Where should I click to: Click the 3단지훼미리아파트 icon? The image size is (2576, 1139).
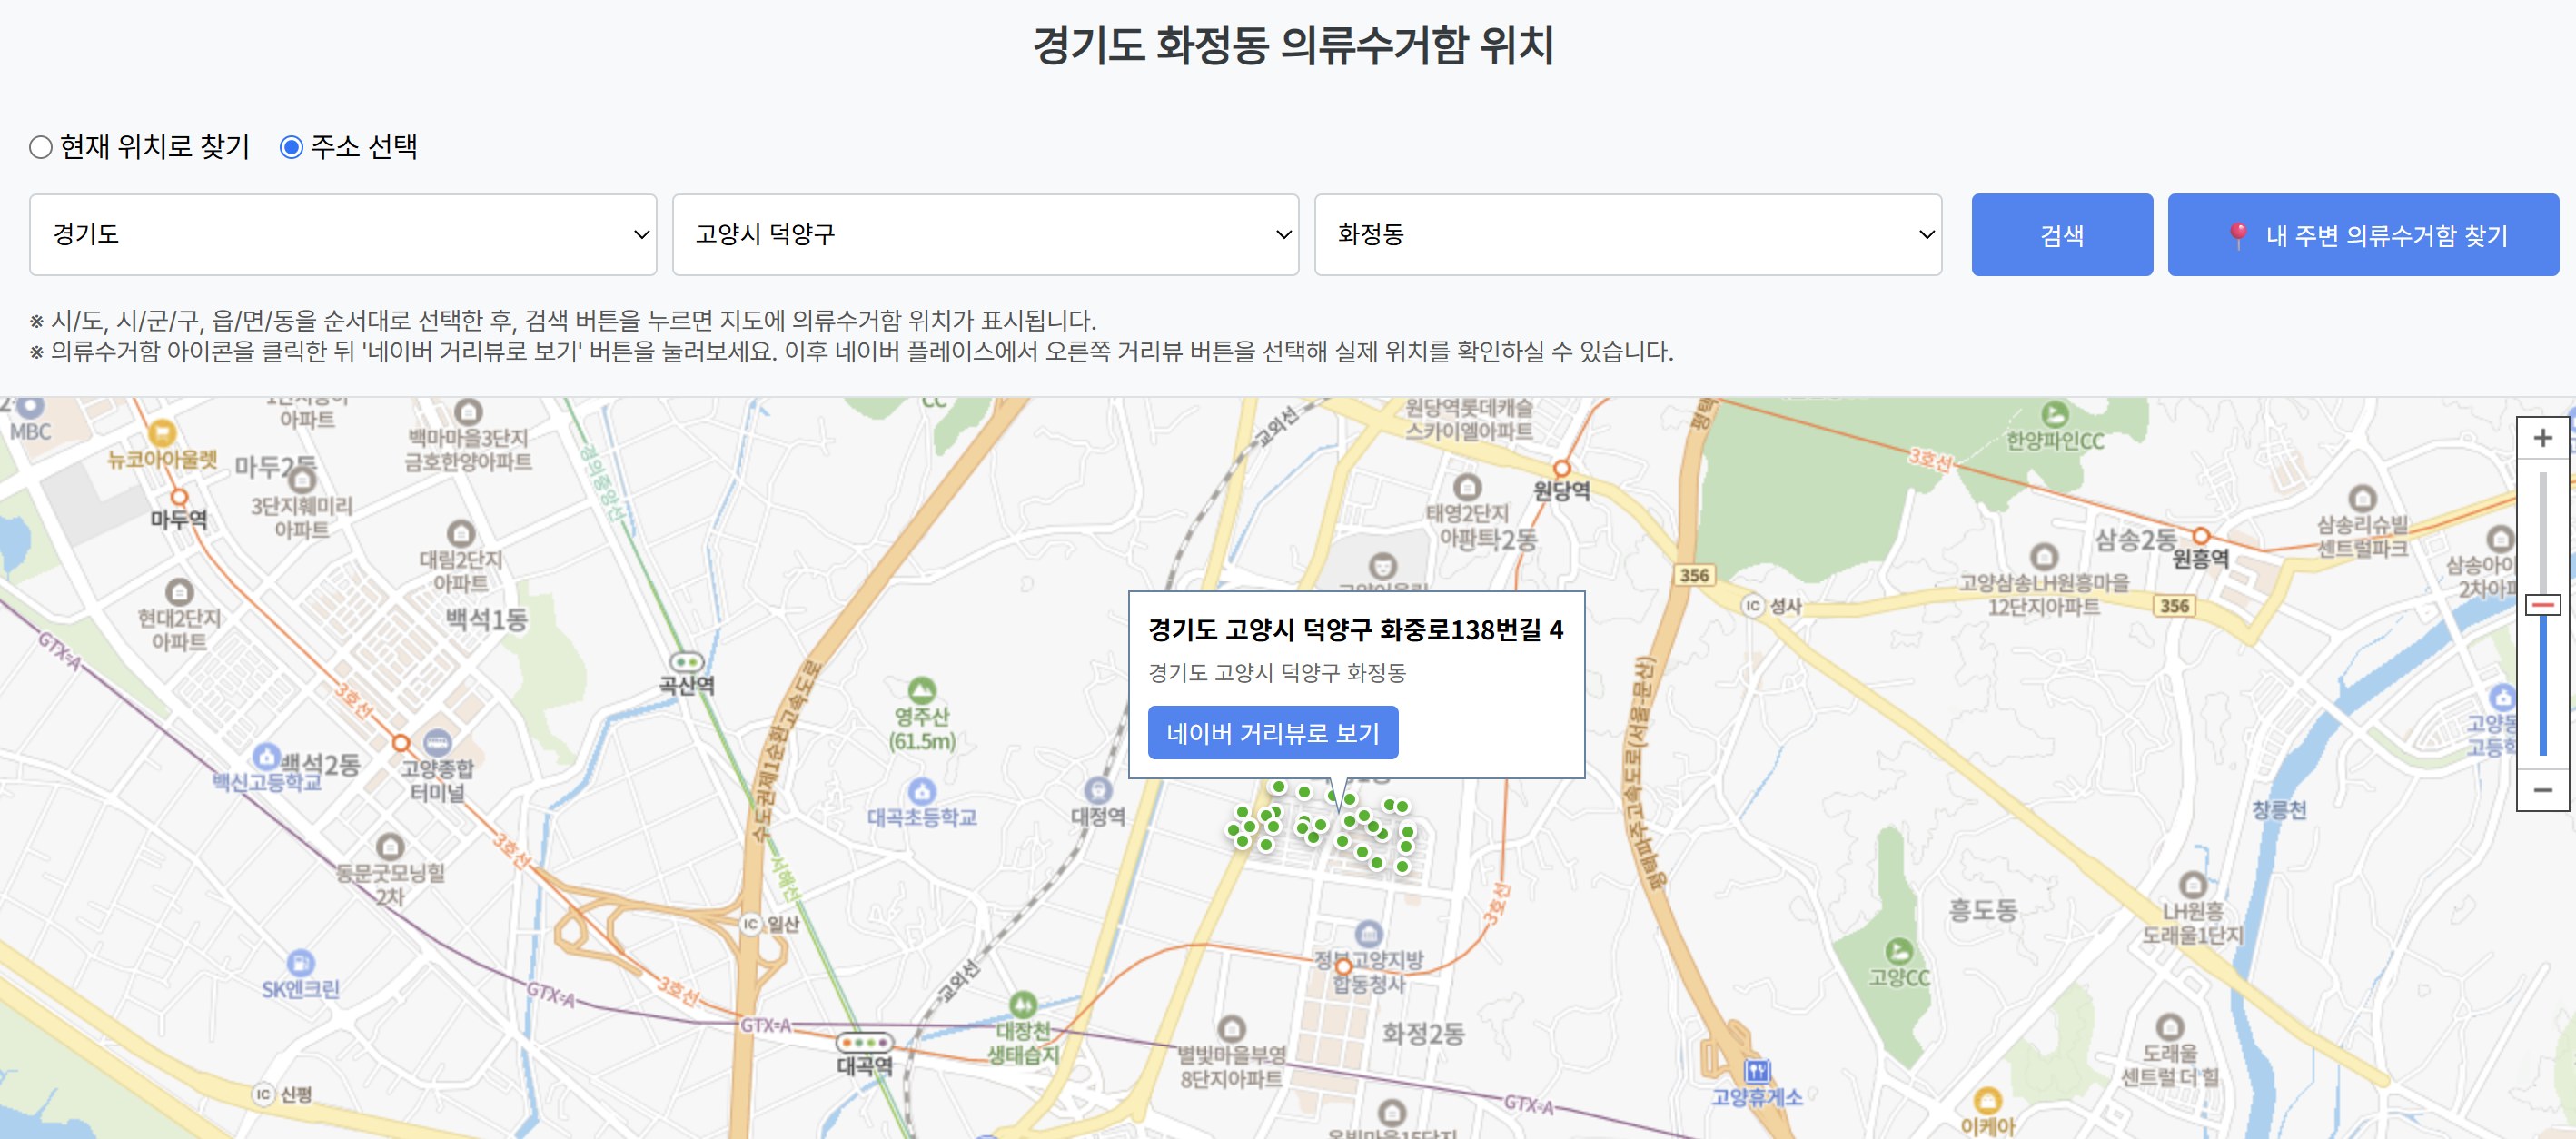tap(301, 481)
